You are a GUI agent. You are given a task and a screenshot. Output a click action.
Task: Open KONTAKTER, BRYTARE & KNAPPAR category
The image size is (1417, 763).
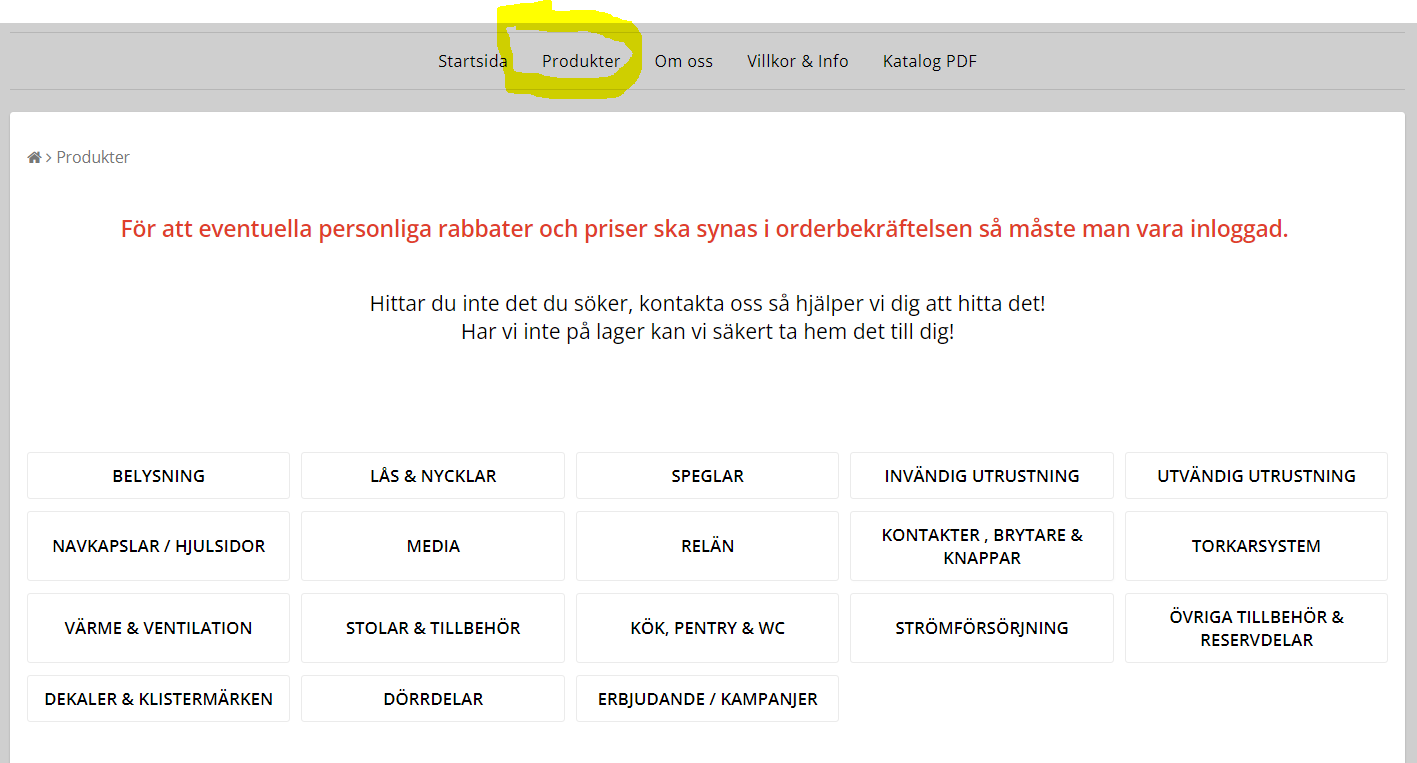(982, 546)
